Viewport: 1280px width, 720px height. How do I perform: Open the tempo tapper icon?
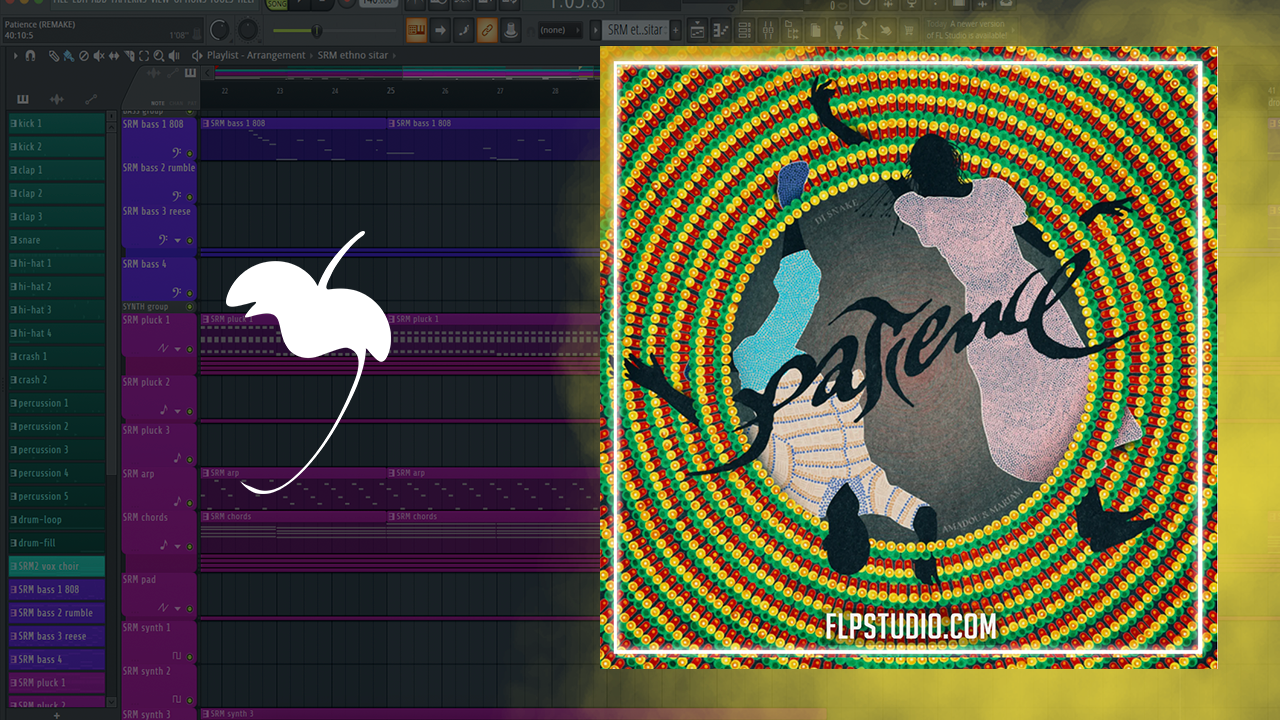point(861,30)
